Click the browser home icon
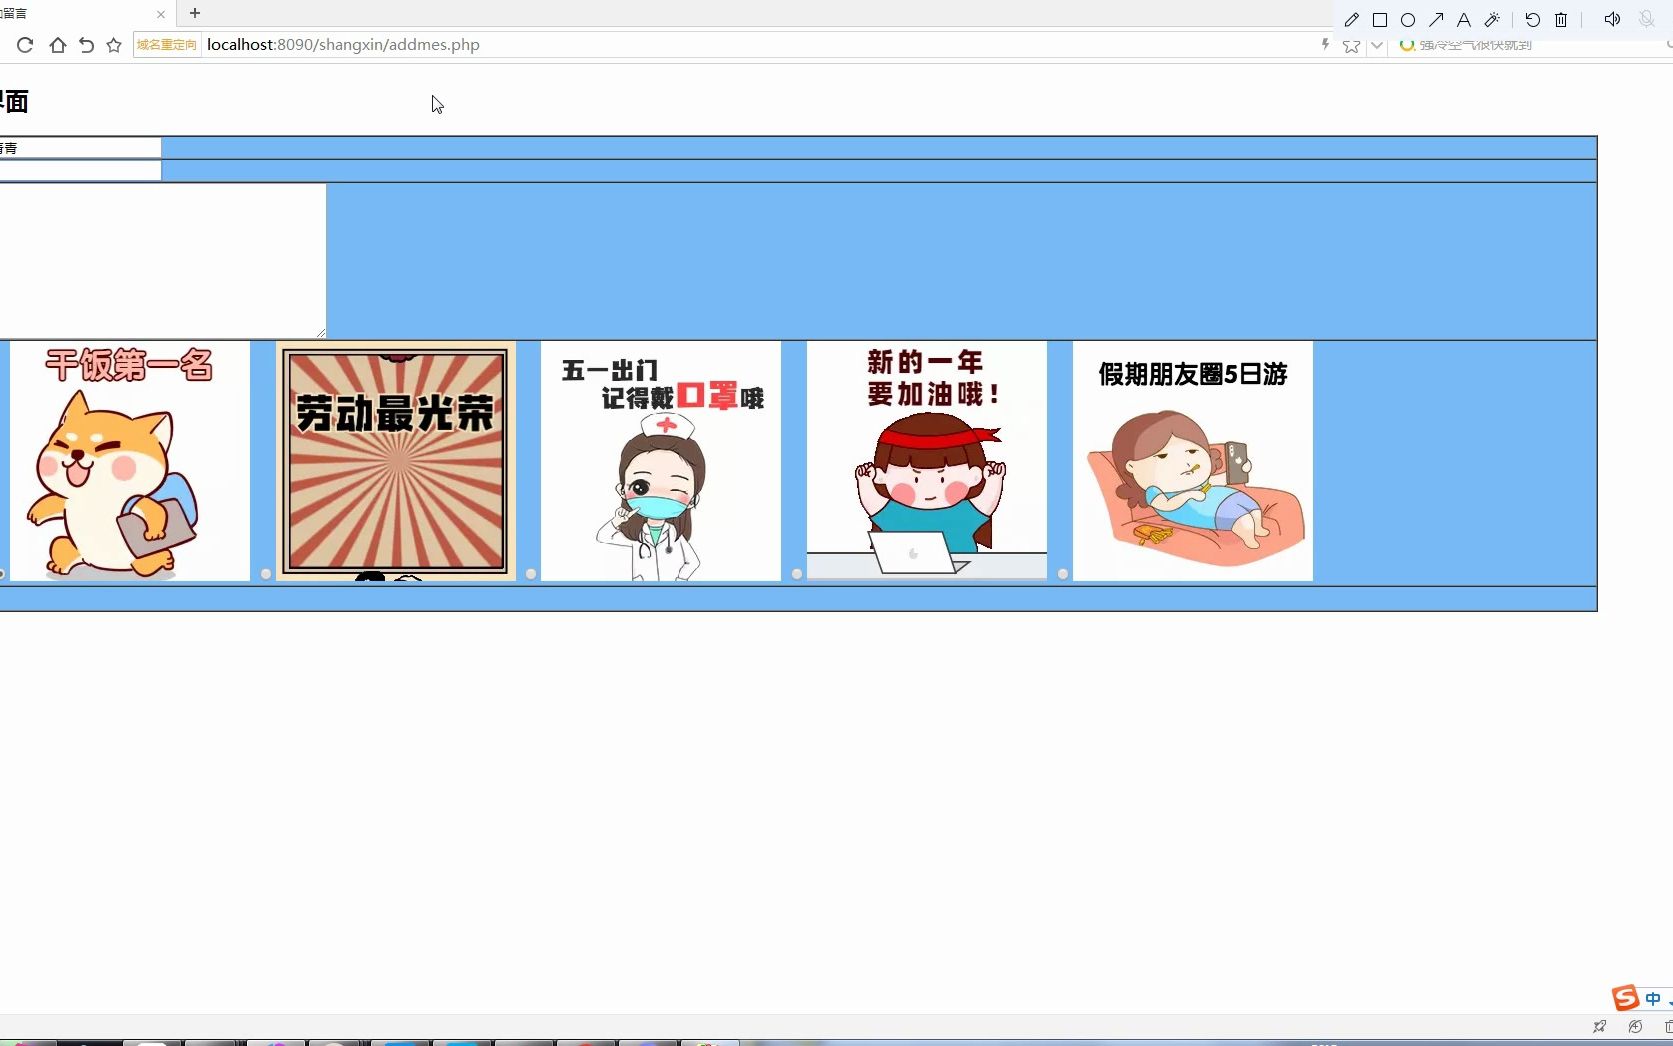The height and width of the screenshot is (1046, 1673). pyautogui.click(x=57, y=45)
